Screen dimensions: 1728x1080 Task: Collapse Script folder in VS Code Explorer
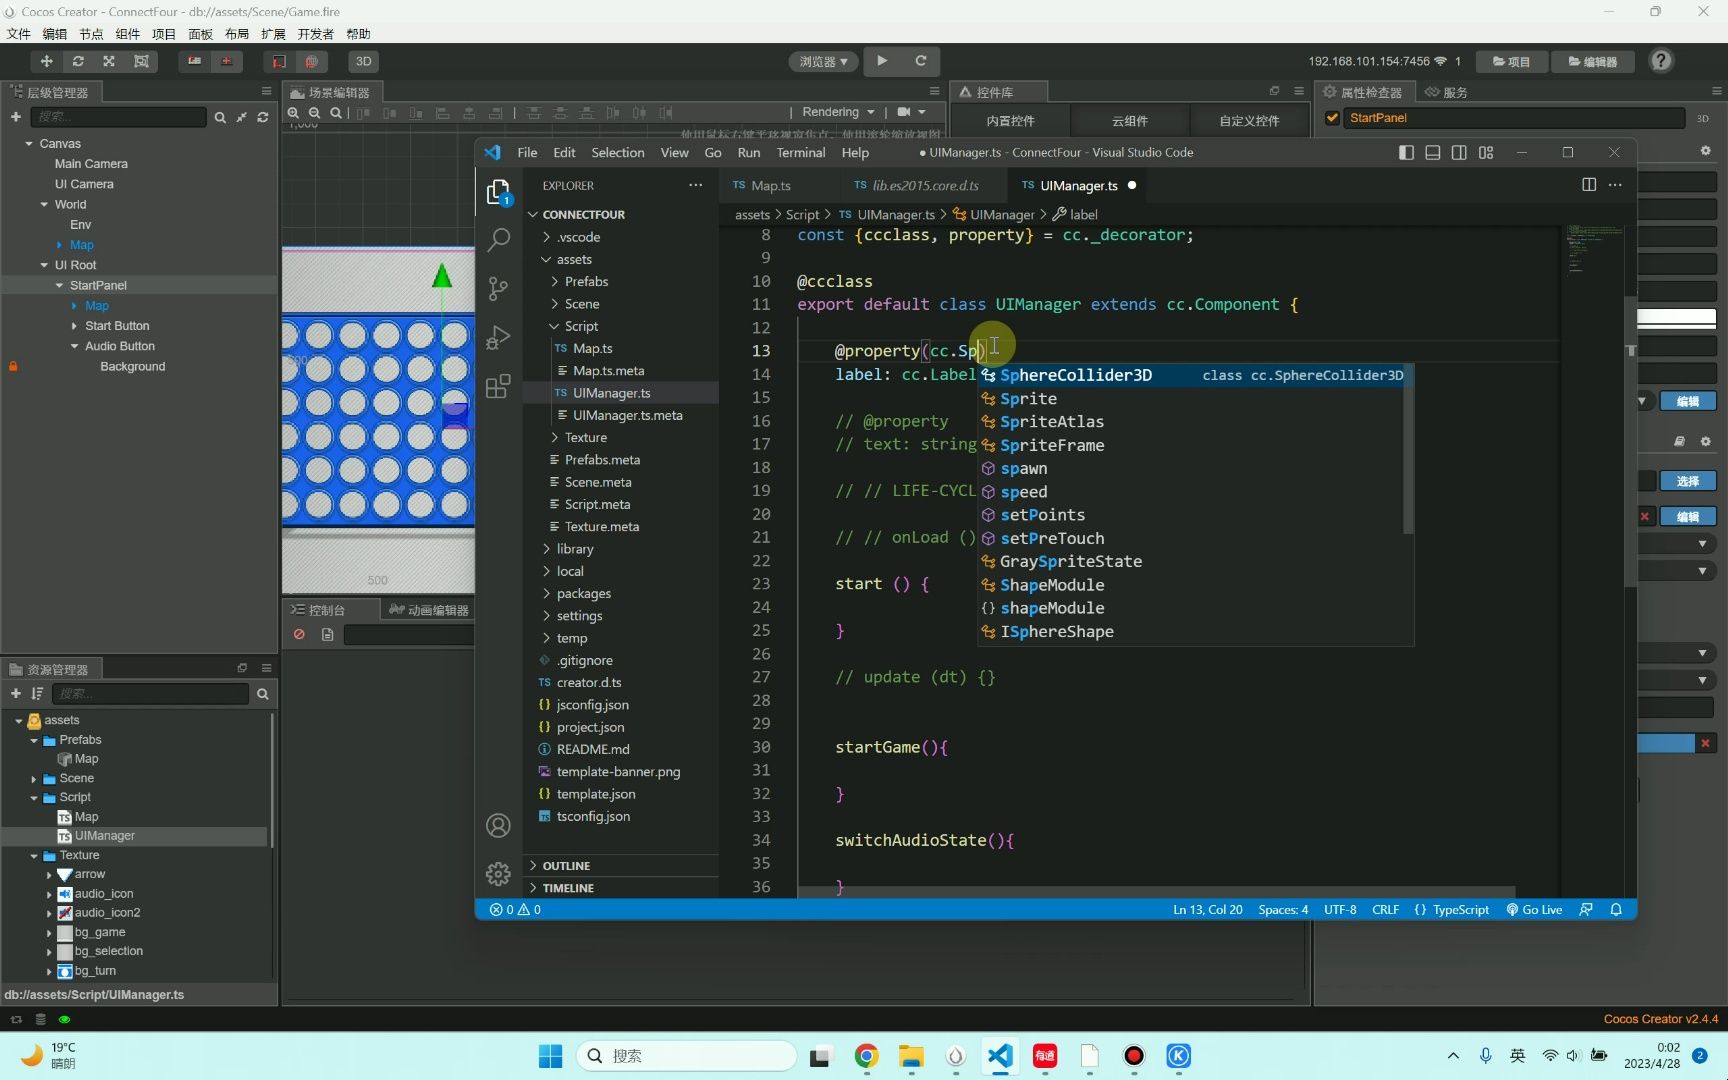tap(581, 326)
